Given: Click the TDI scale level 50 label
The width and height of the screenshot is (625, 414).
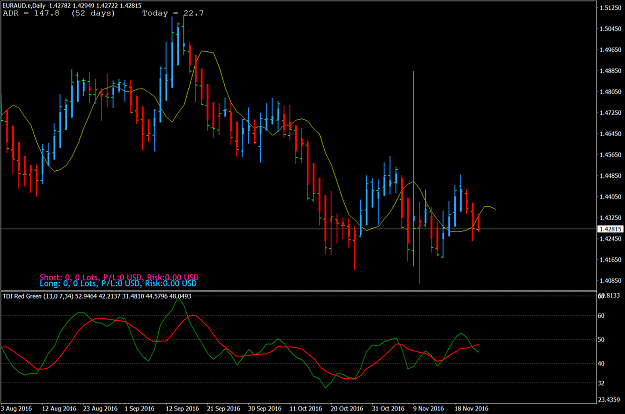Looking at the screenshot, I should 601,339.
